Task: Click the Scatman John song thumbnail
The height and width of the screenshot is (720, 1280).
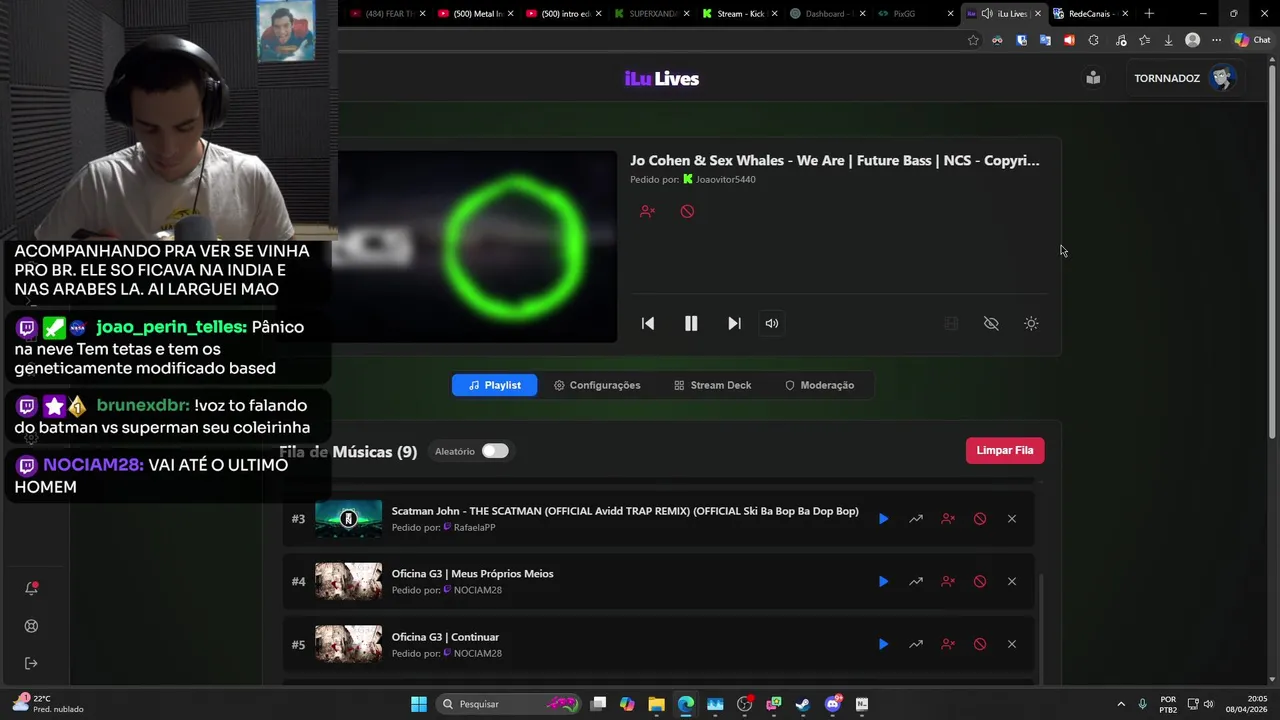Action: pyautogui.click(x=348, y=519)
